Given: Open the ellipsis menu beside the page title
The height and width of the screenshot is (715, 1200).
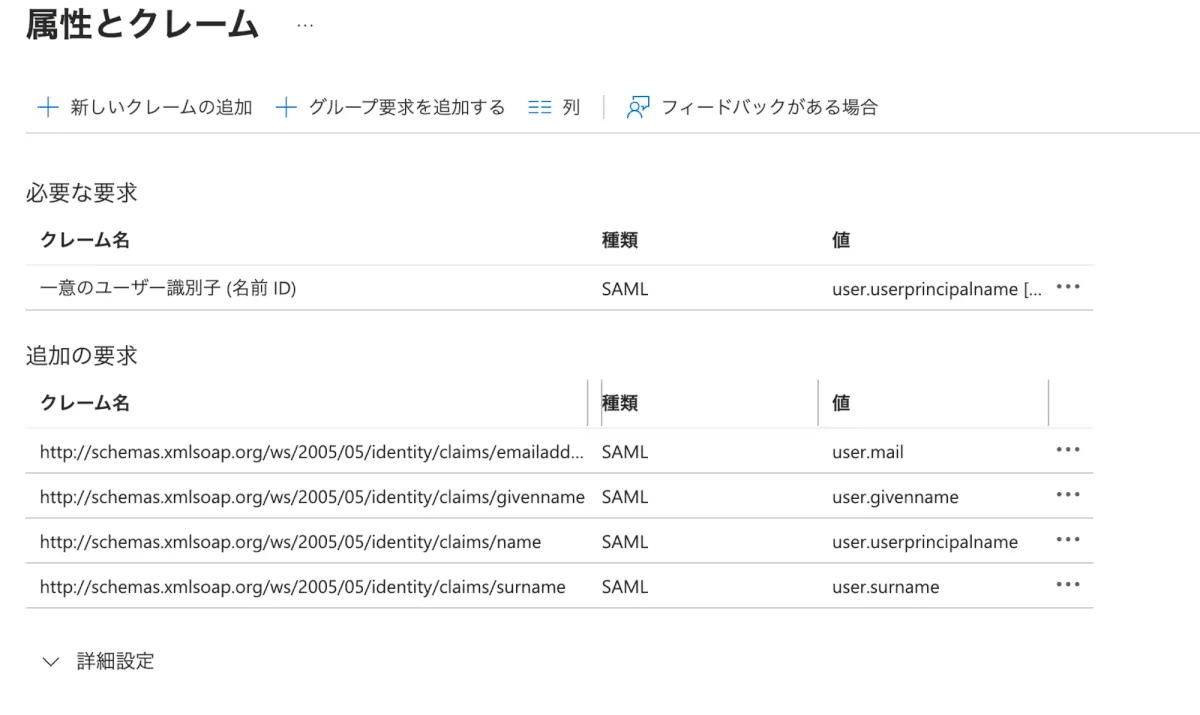Looking at the screenshot, I should tap(305, 26).
